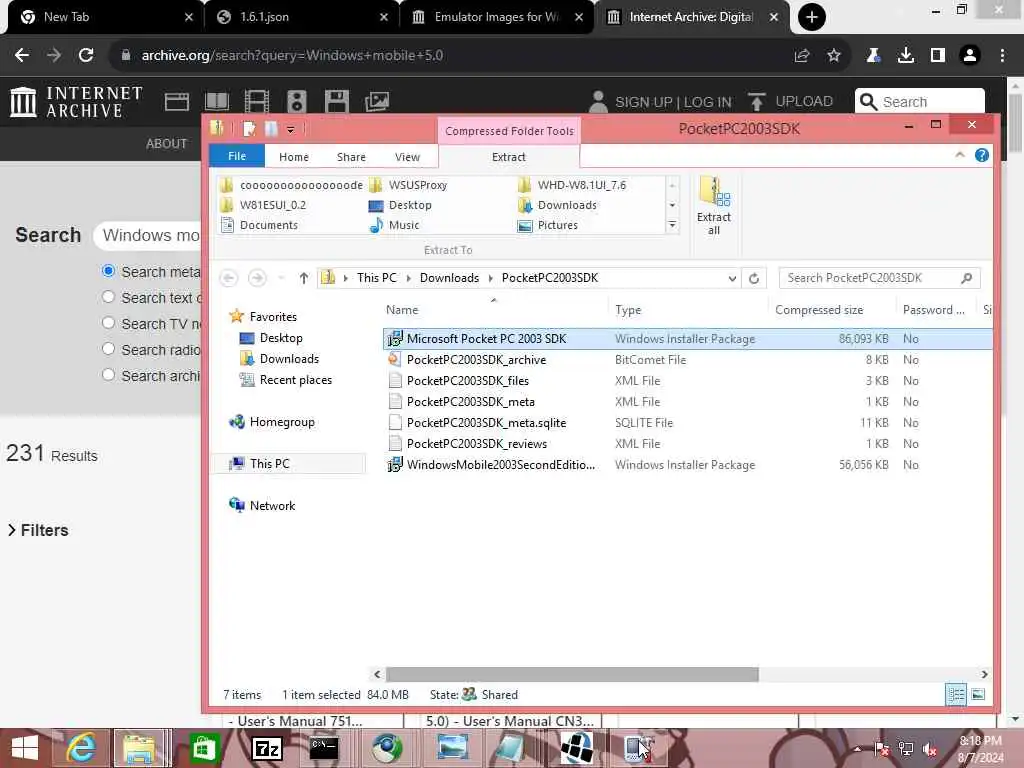1024x768 pixels.
Task: Open Quick Access Toolbar customize dropdown
Action: [x=290, y=129]
